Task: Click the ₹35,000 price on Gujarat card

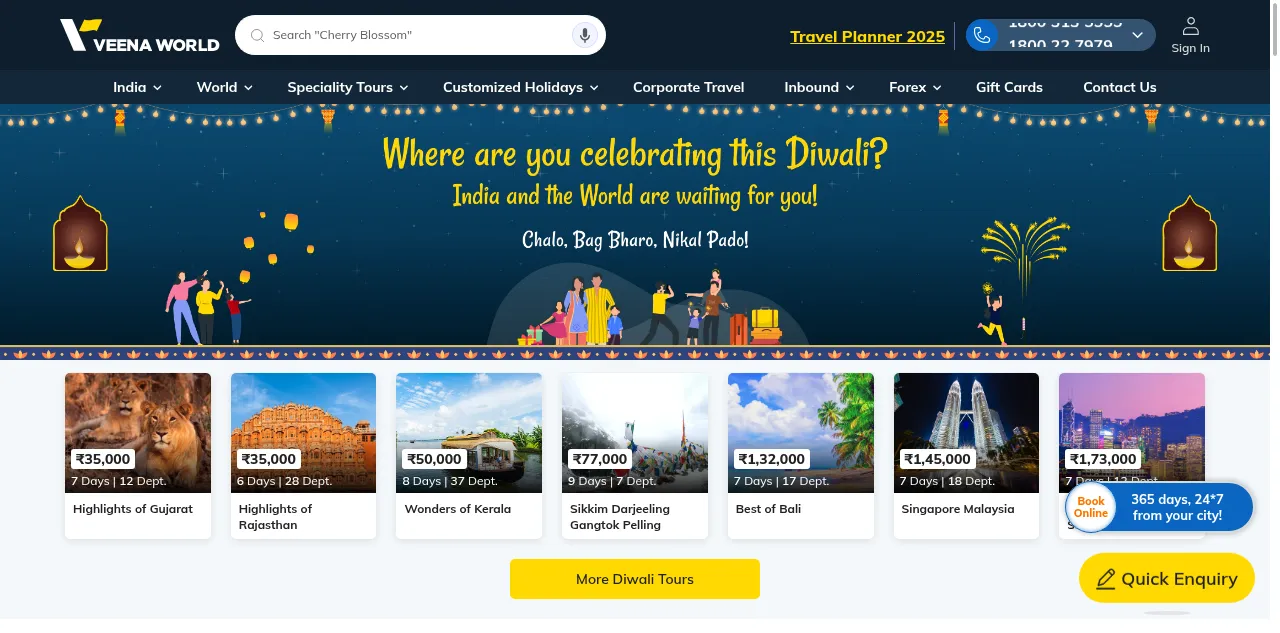Action: (103, 459)
